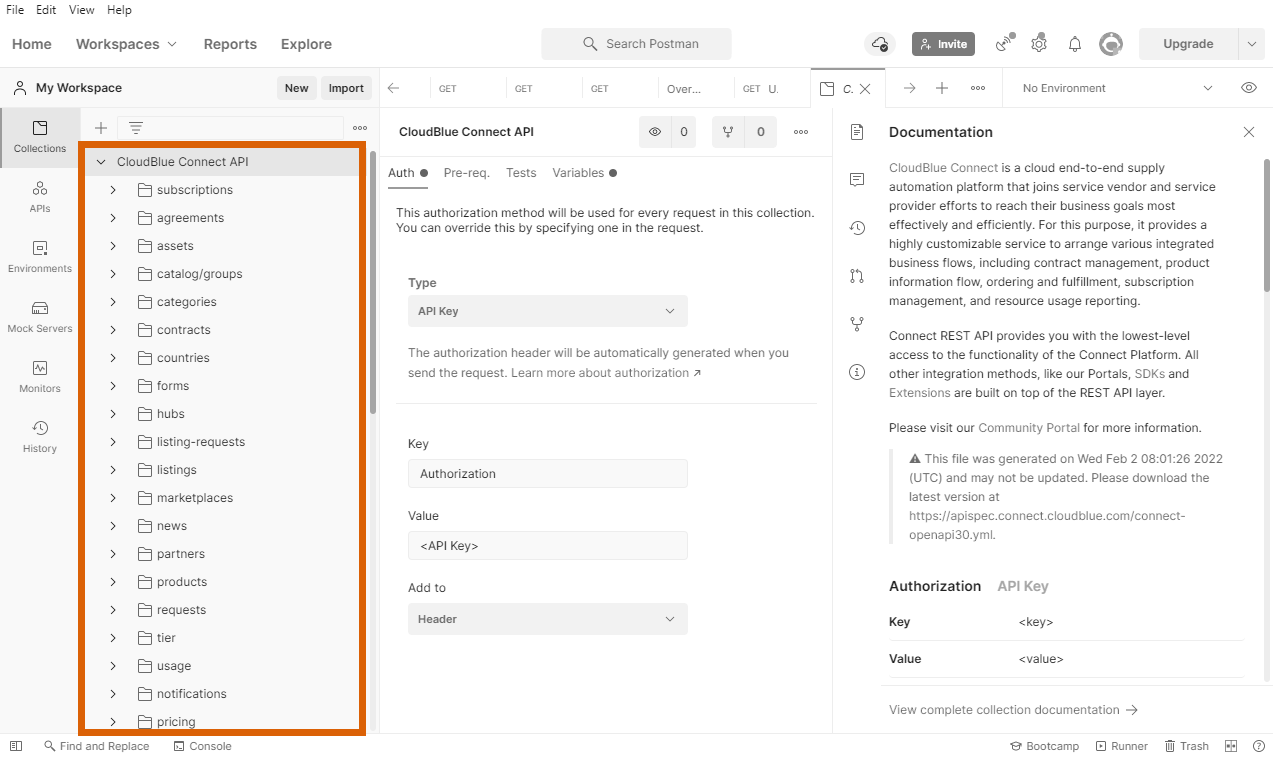This screenshot has width=1273, height=758.
Task: Expand the subscriptions folder
Action: pyautogui.click(x=113, y=190)
